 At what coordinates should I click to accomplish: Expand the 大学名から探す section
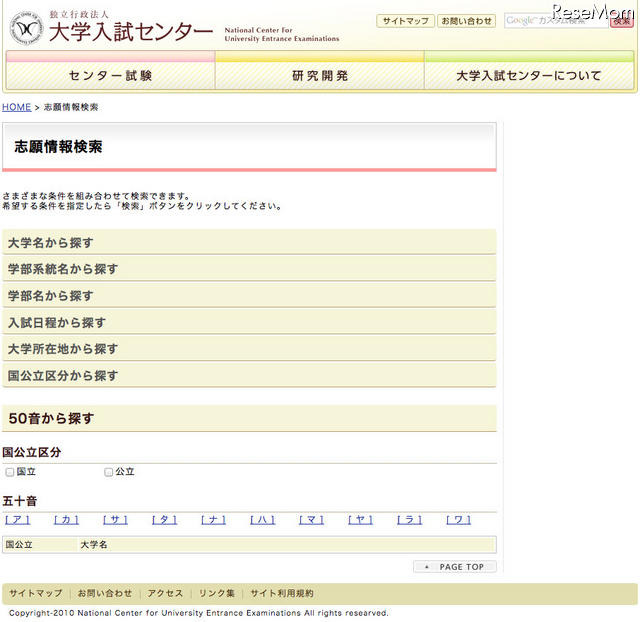[x=248, y=243]
